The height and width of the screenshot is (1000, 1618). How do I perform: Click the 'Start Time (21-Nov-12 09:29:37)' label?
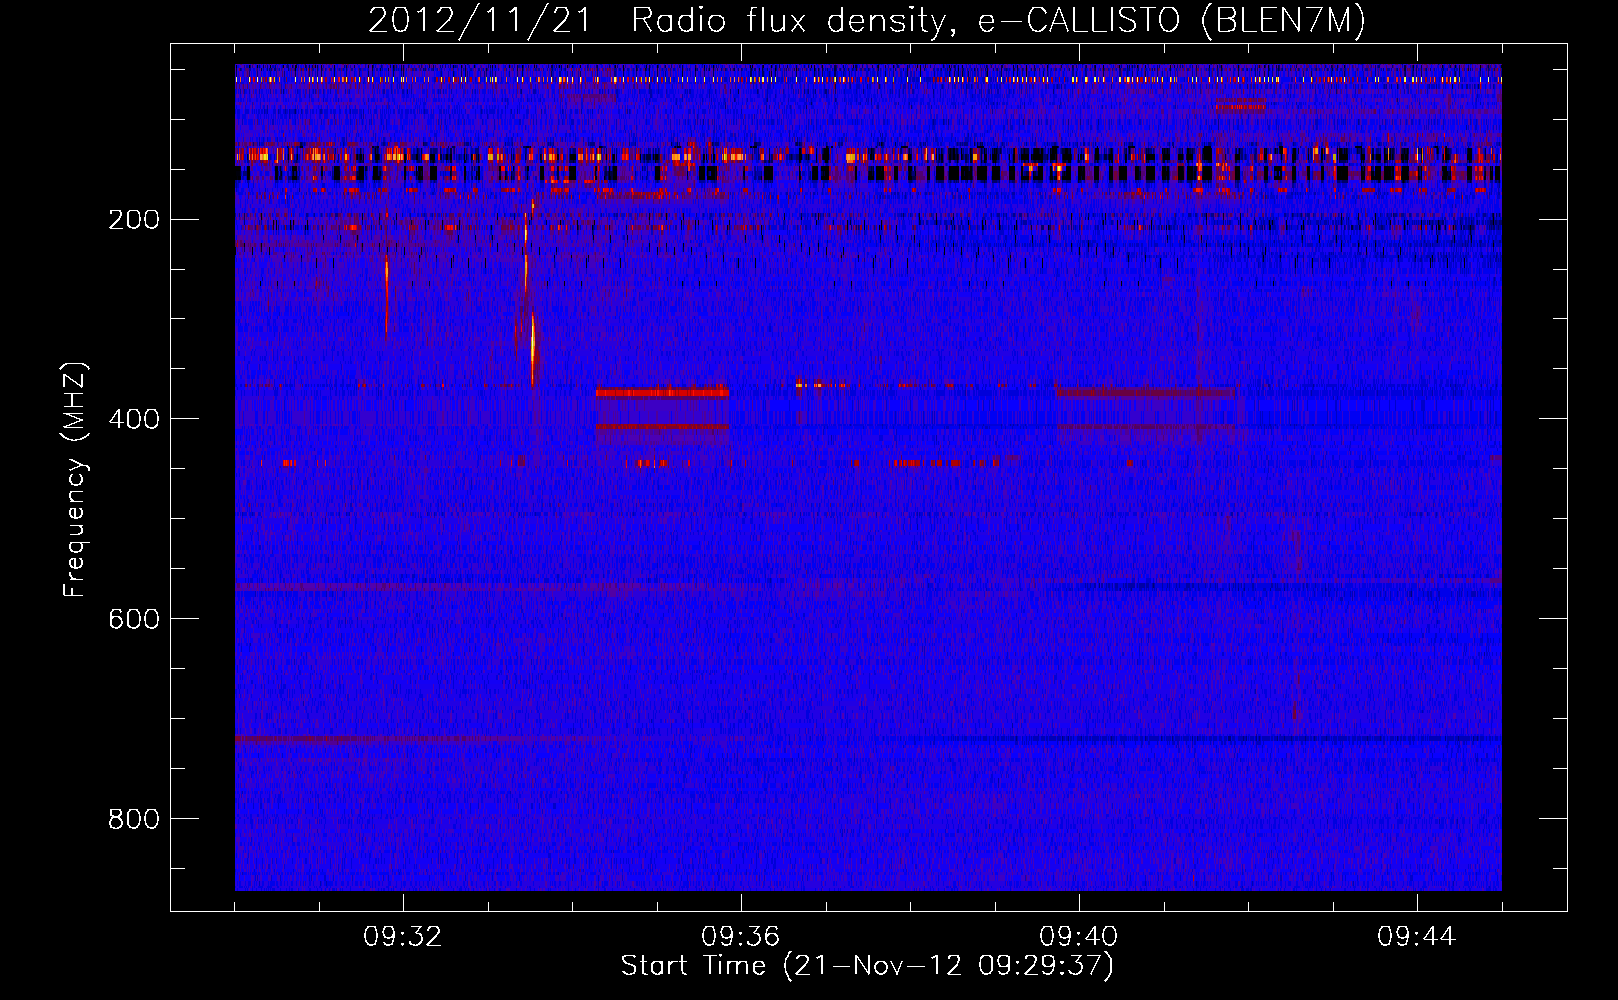point(867,966)
